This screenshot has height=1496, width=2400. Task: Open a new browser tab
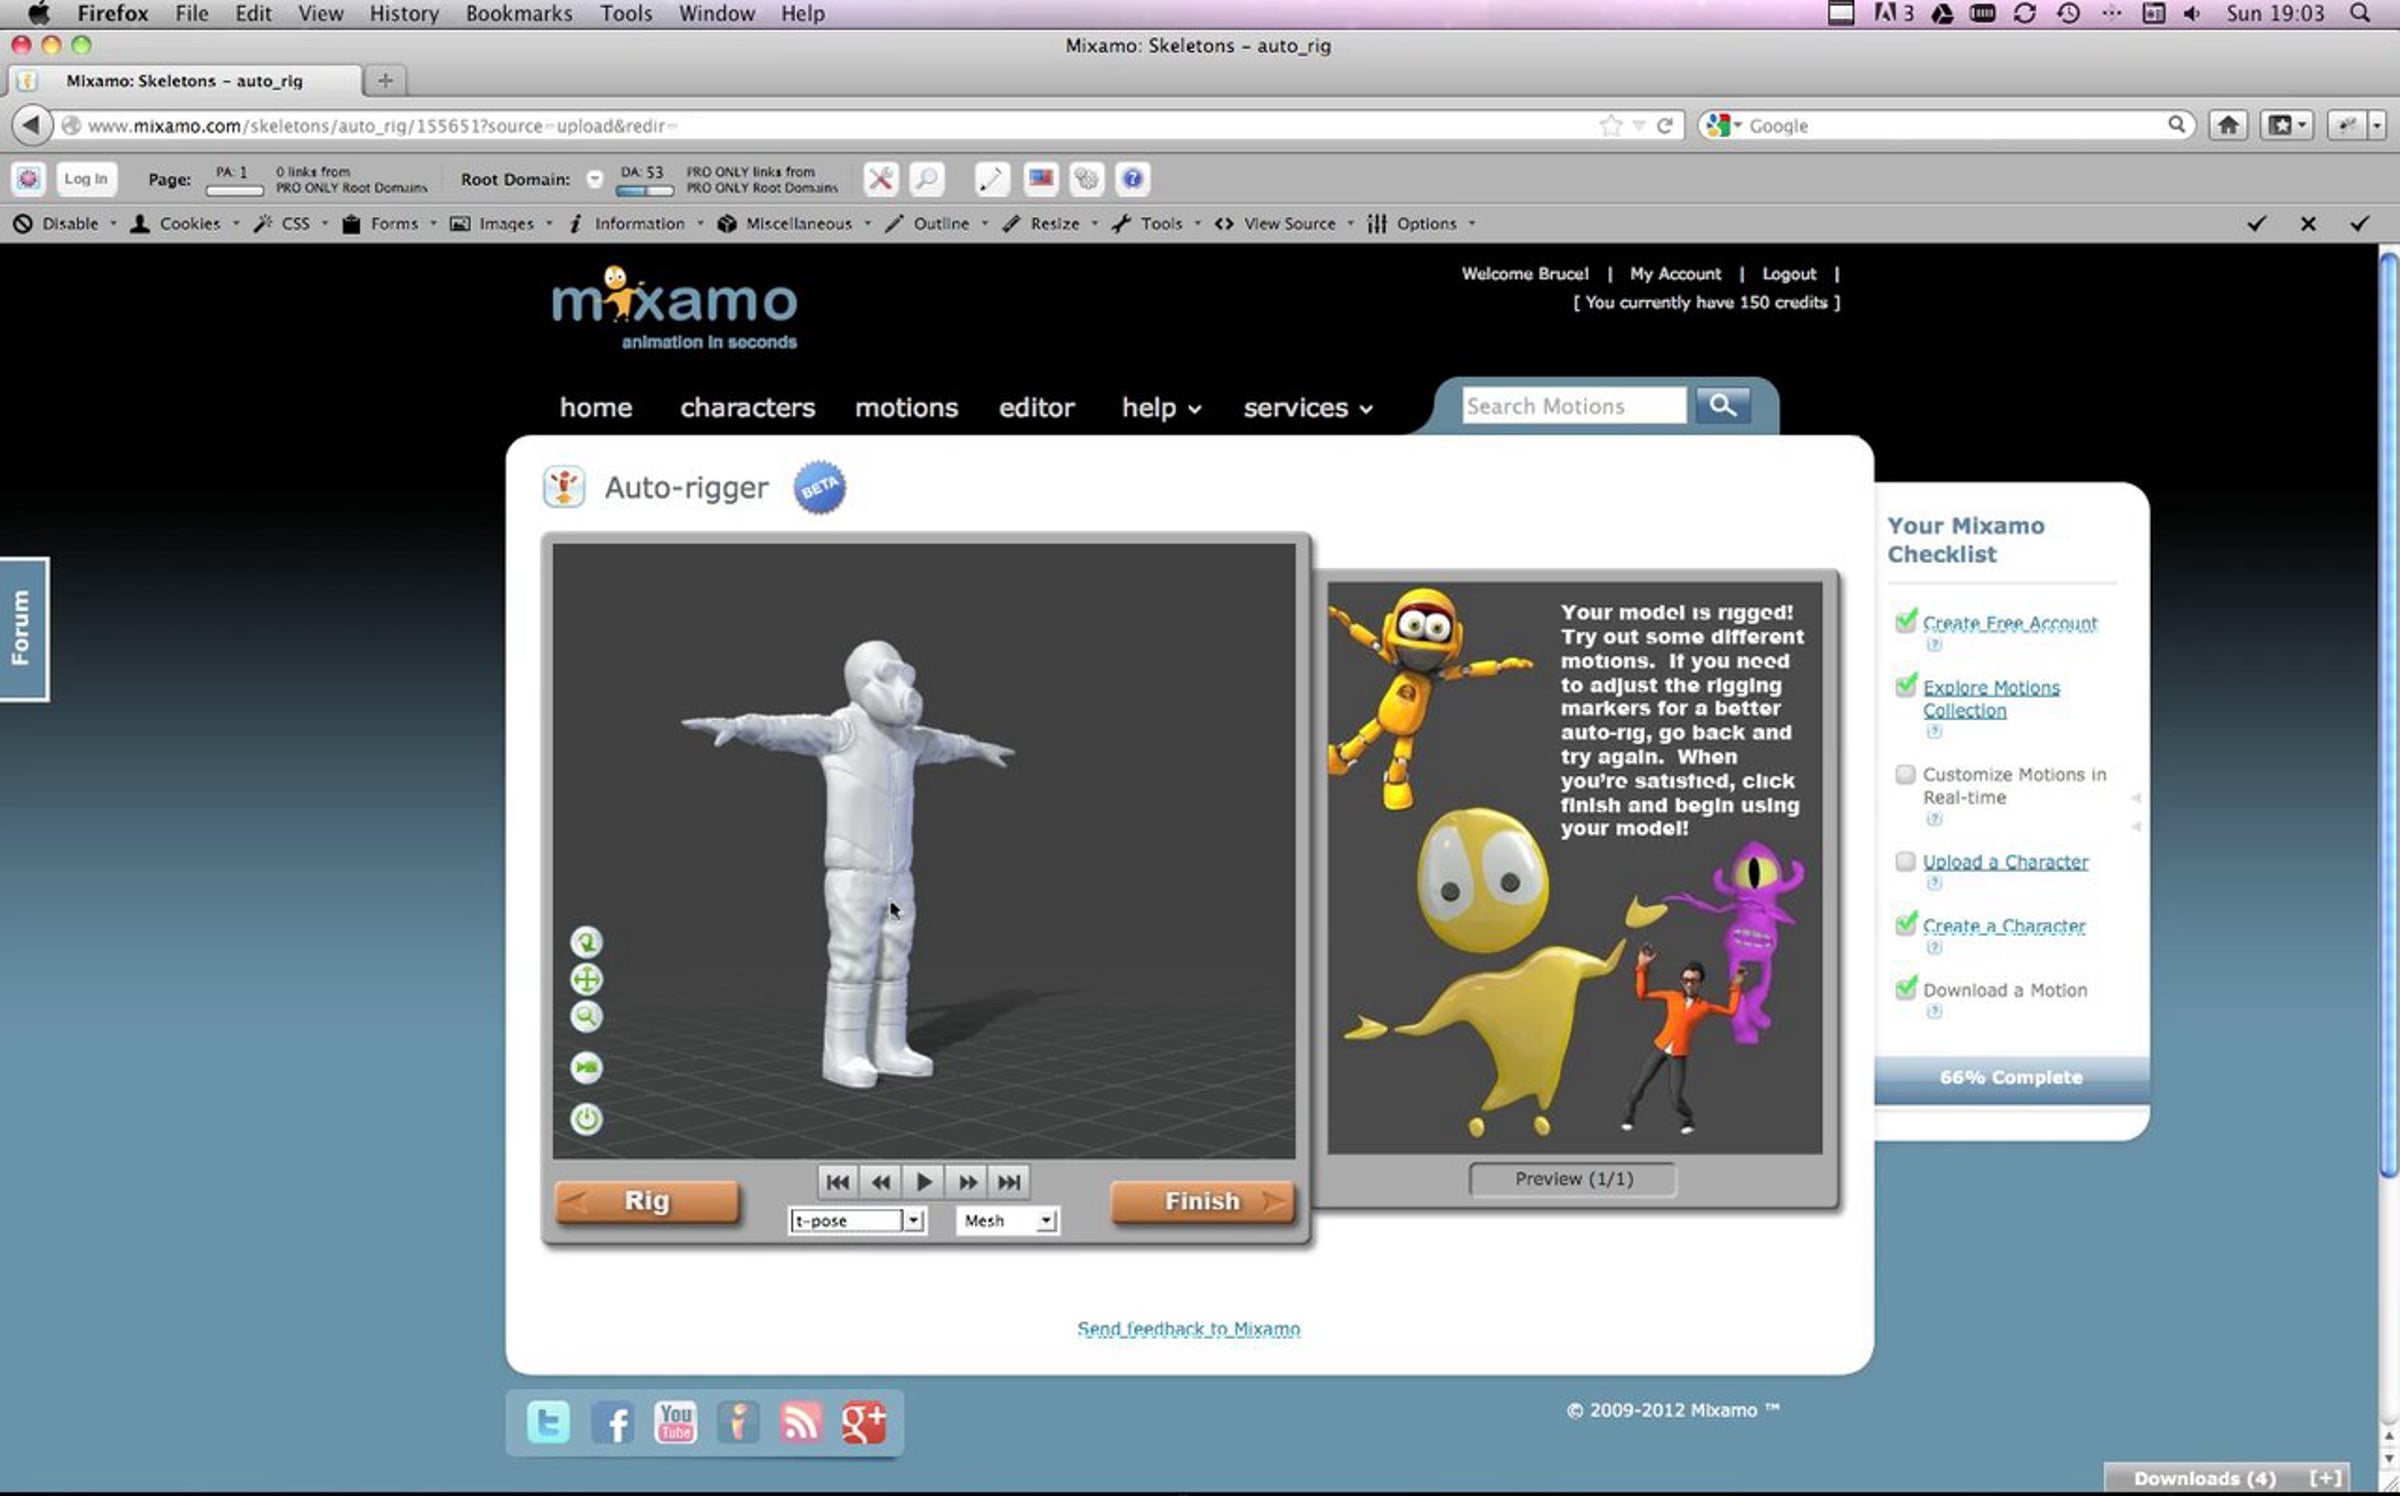pyautogui.click(x=385, y=80)
